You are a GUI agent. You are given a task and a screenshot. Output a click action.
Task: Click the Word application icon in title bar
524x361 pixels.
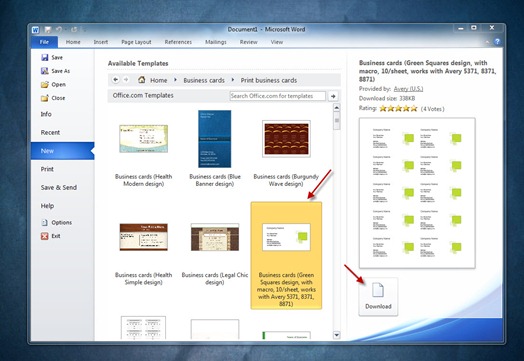coord(36,30)
